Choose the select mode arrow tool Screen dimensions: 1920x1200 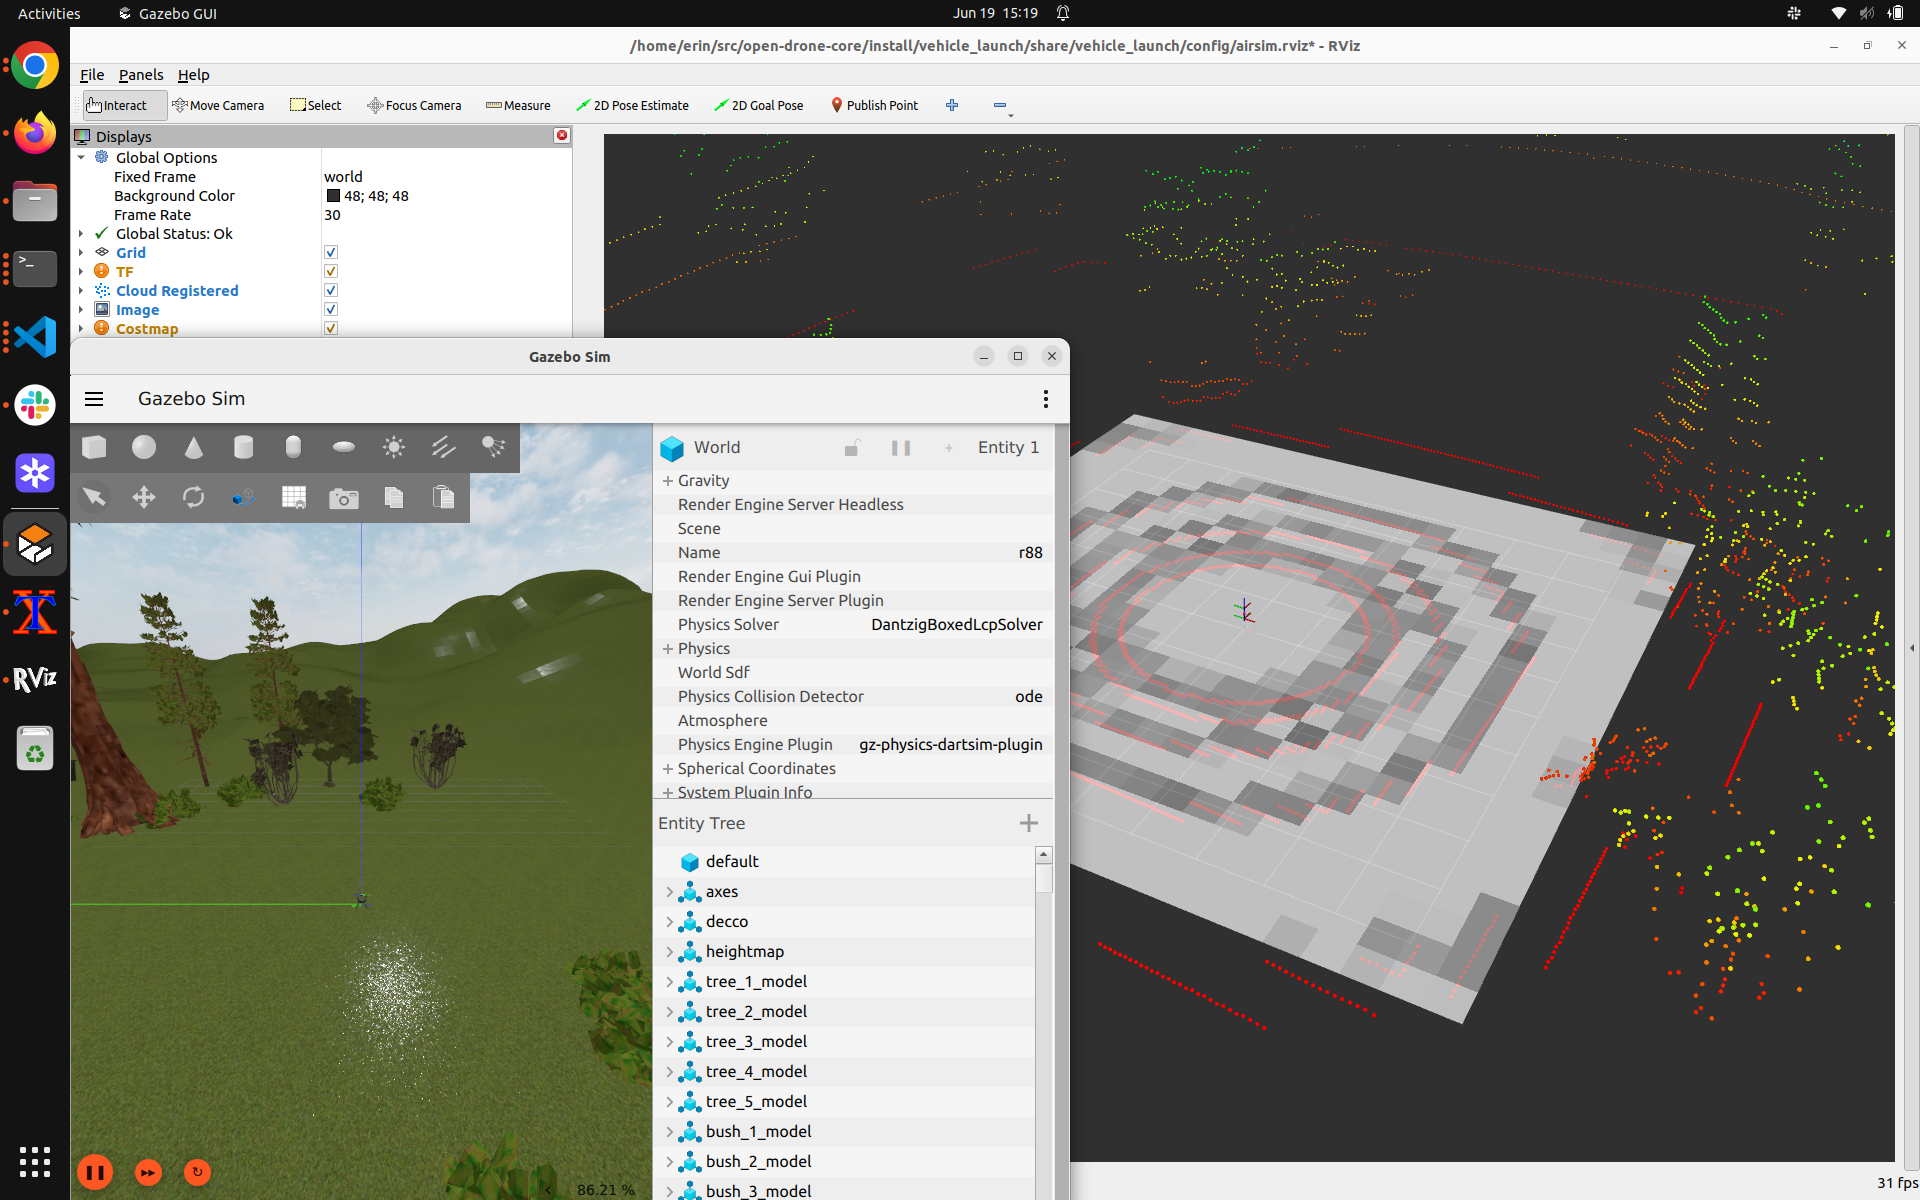point(94,497)
